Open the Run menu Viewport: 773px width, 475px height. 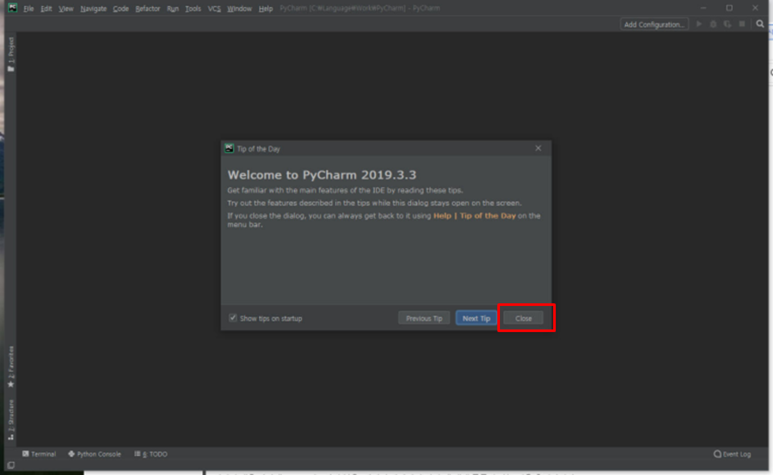pos(173,8)
